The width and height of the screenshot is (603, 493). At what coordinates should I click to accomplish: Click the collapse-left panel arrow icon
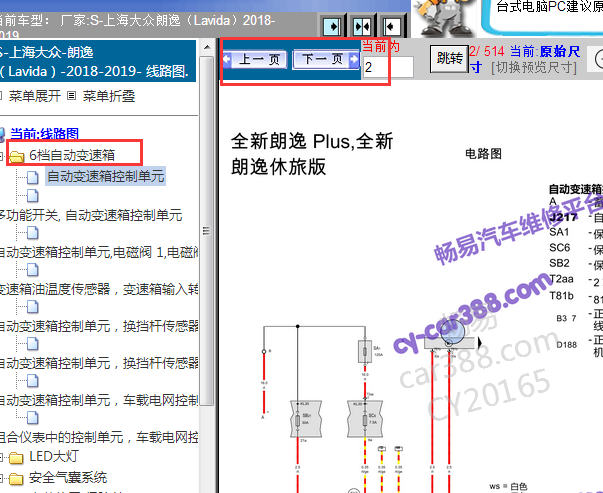tap(391, 26)
